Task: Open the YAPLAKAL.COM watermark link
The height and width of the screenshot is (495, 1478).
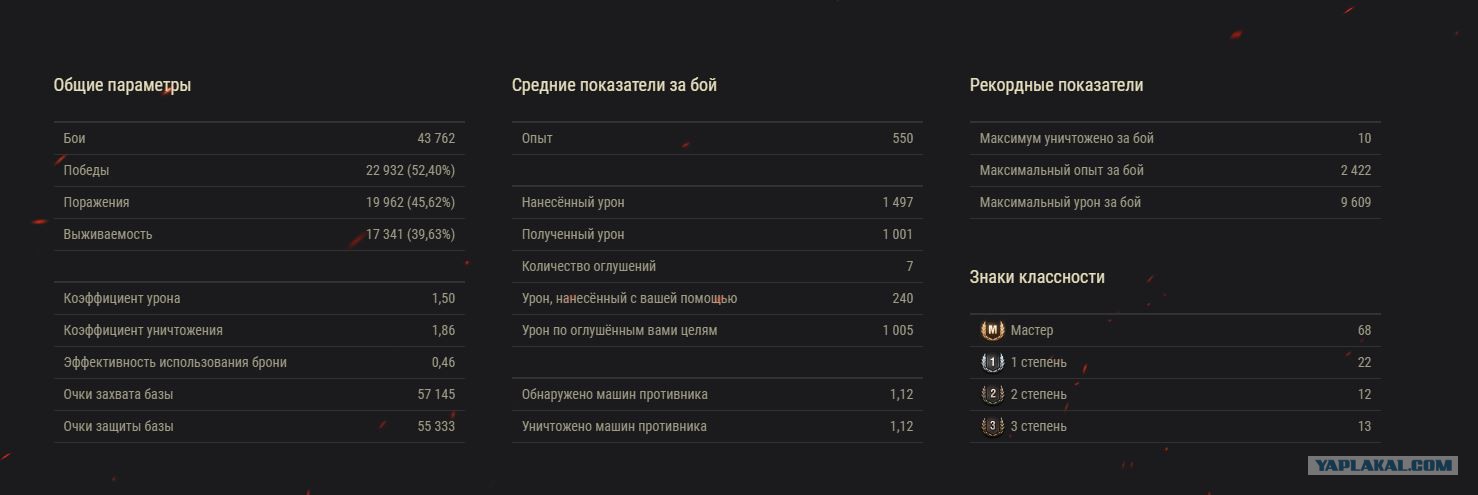Action: click(x=1384, y=465)
